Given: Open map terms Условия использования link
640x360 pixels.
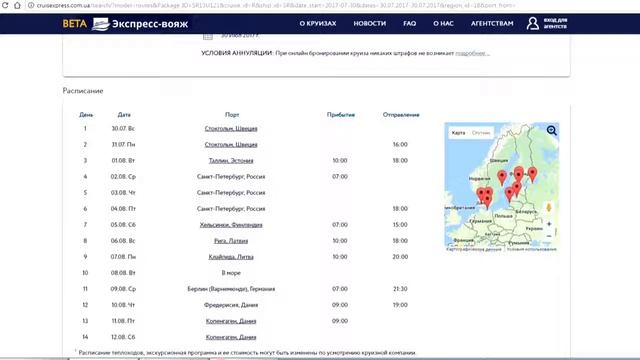Looking at the screenshot, I should pos(532,249).
